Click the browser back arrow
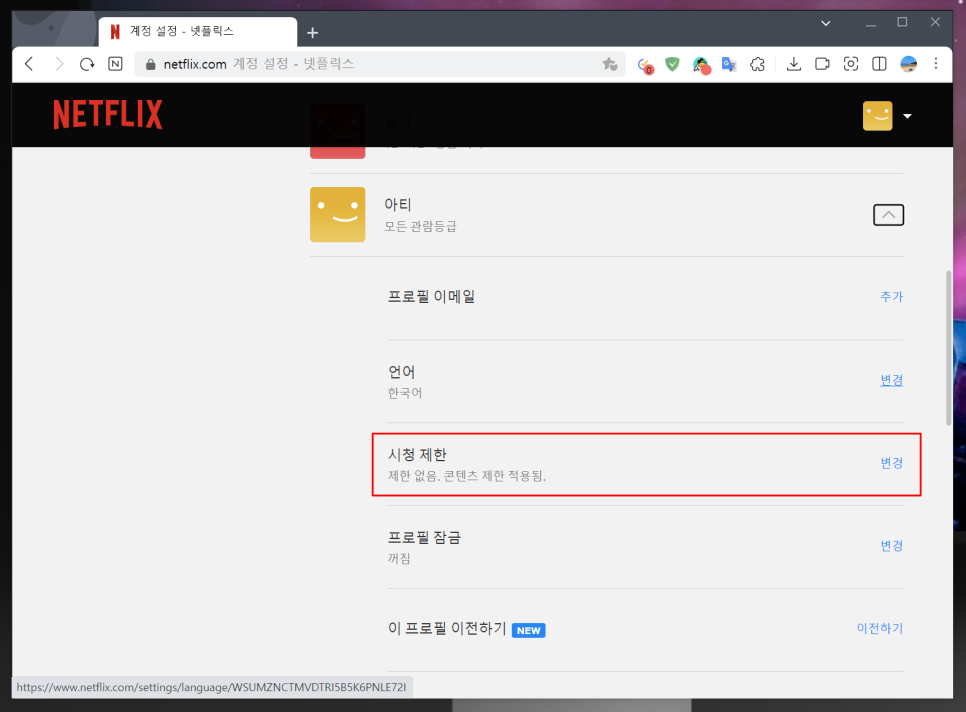The image size is (966, 712). click(x=29, y=63)
